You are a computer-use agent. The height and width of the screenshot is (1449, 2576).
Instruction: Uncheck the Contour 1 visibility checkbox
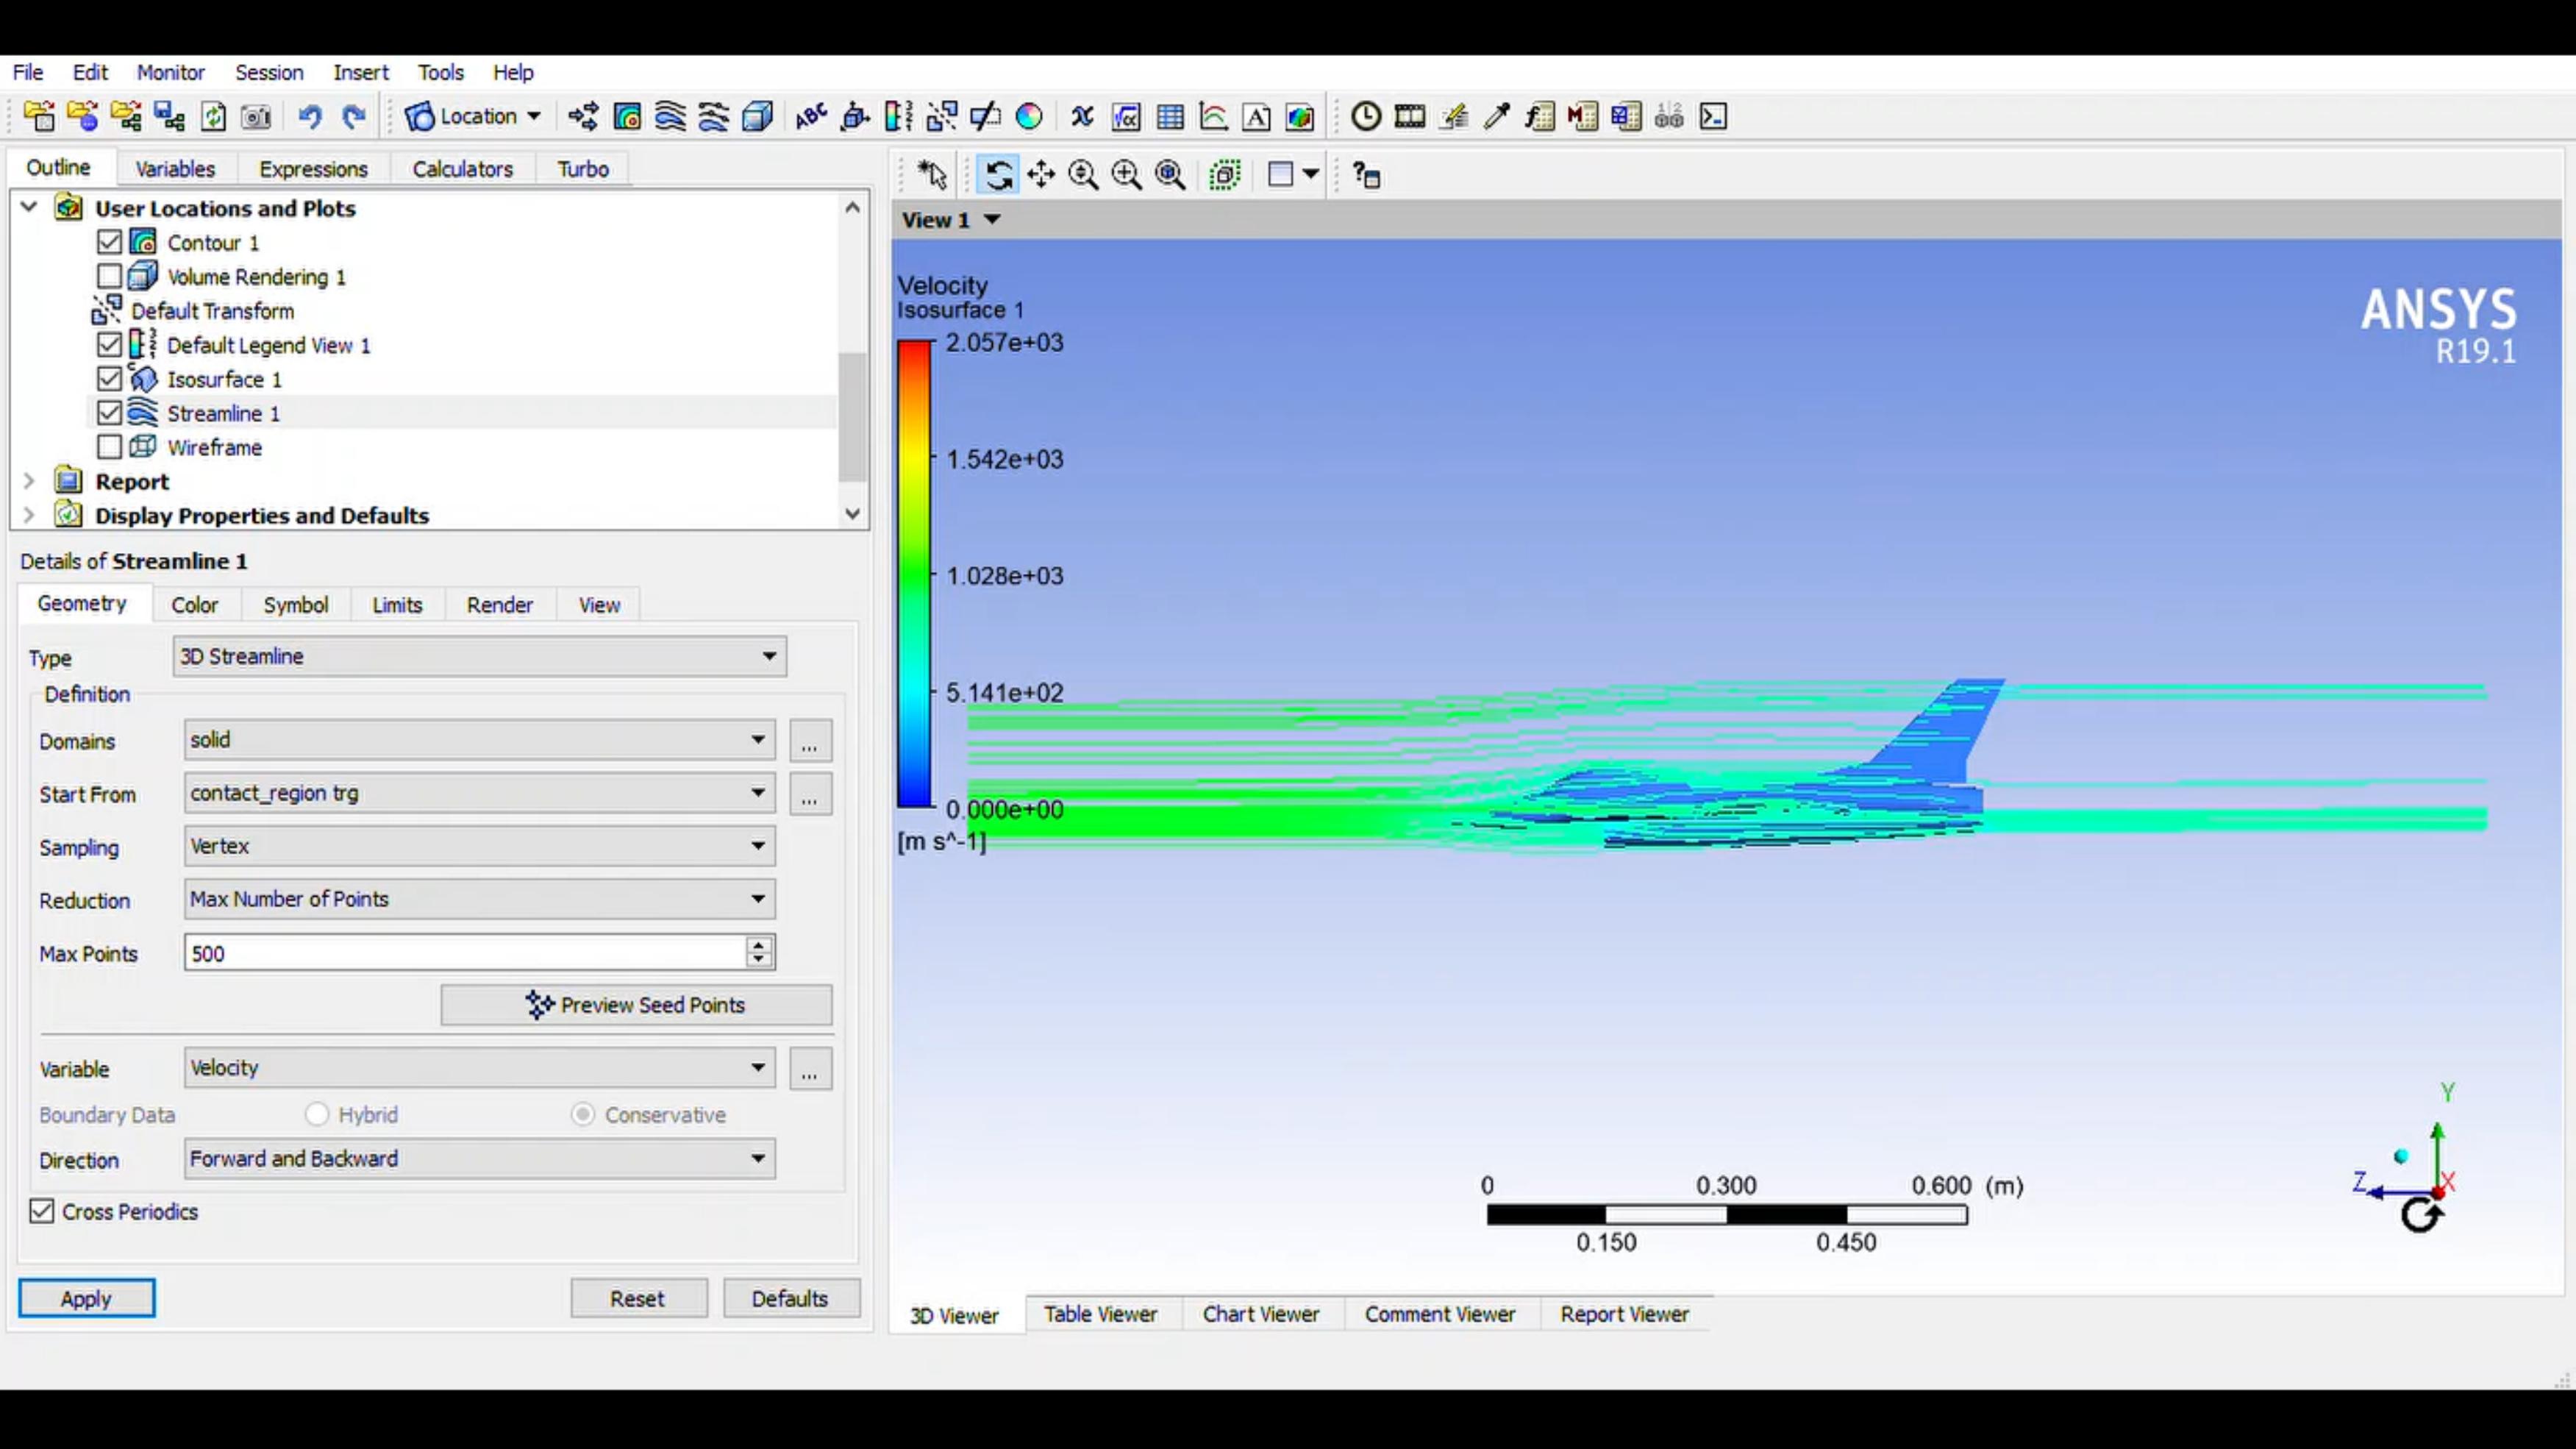[x=109, y=242]
